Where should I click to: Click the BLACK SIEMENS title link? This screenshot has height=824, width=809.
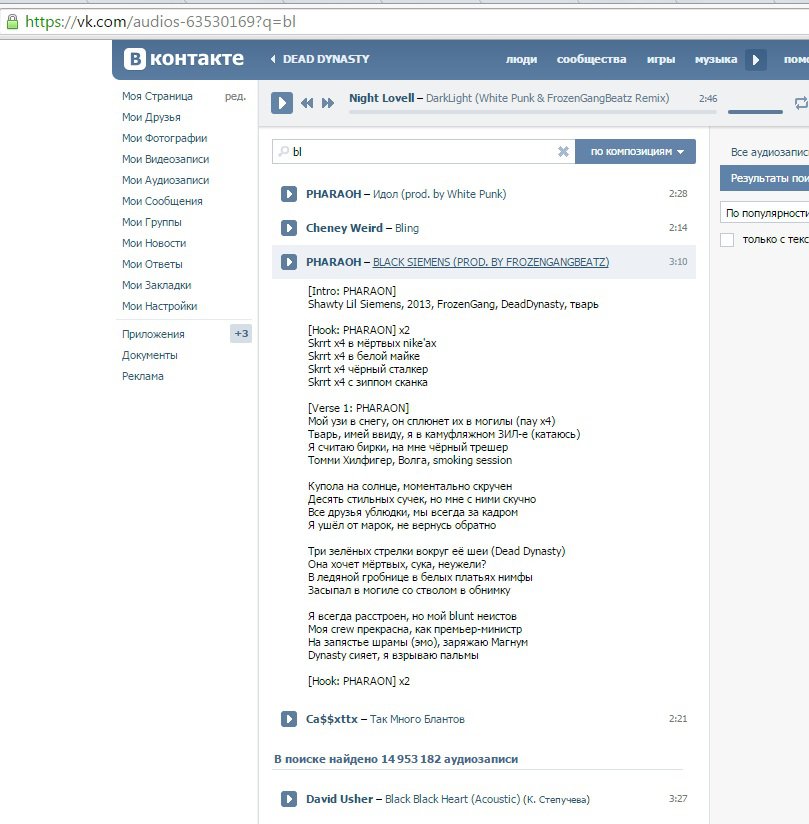pos(491,262)
